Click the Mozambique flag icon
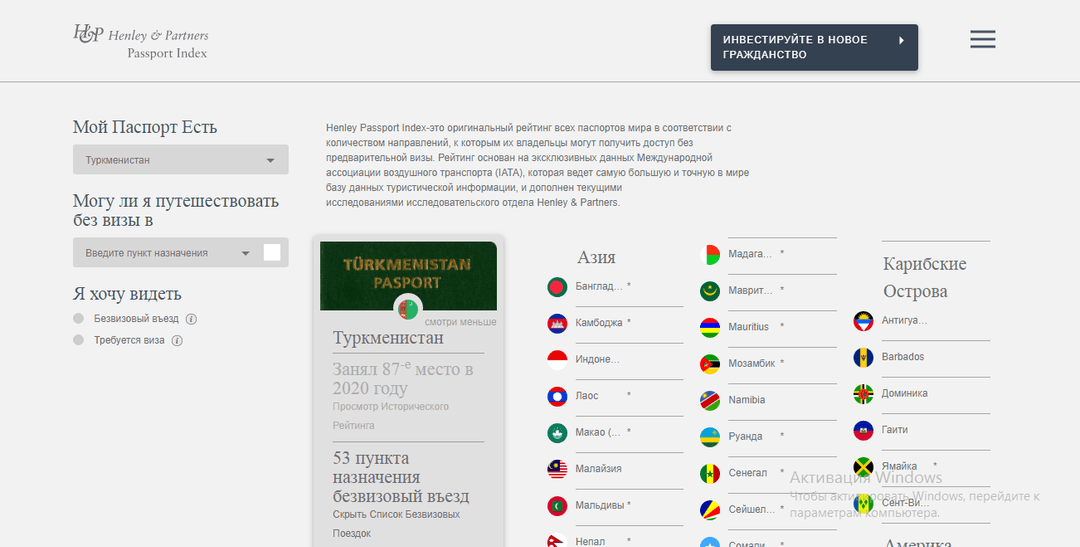 click(710, 364)
